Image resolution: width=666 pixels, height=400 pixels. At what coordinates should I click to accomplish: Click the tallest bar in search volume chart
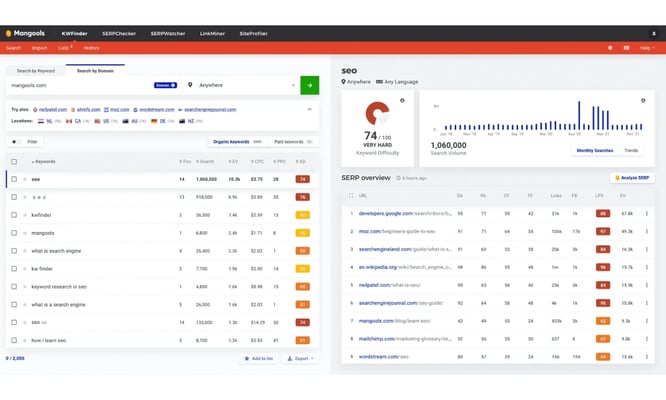[x=579, y=115]
